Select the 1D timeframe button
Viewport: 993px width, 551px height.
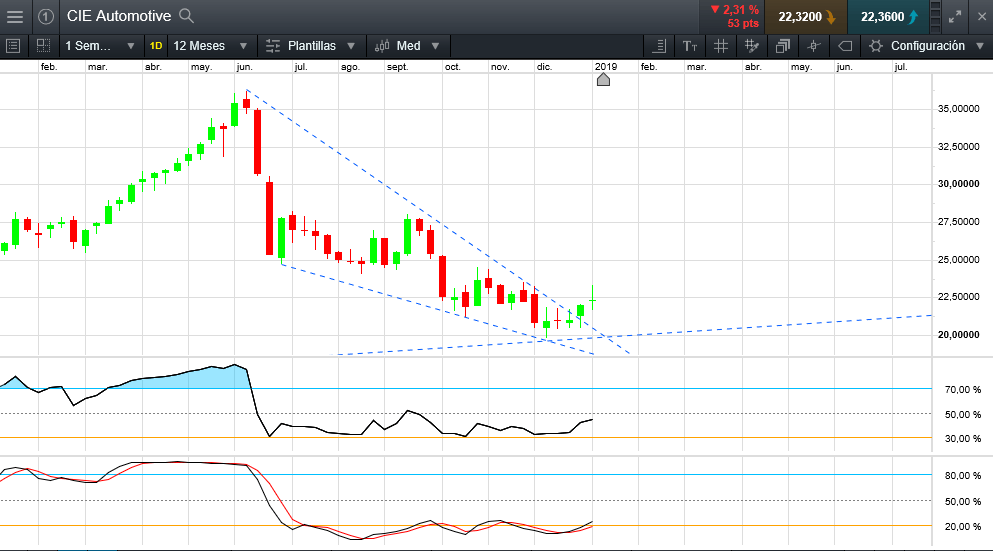156,46
